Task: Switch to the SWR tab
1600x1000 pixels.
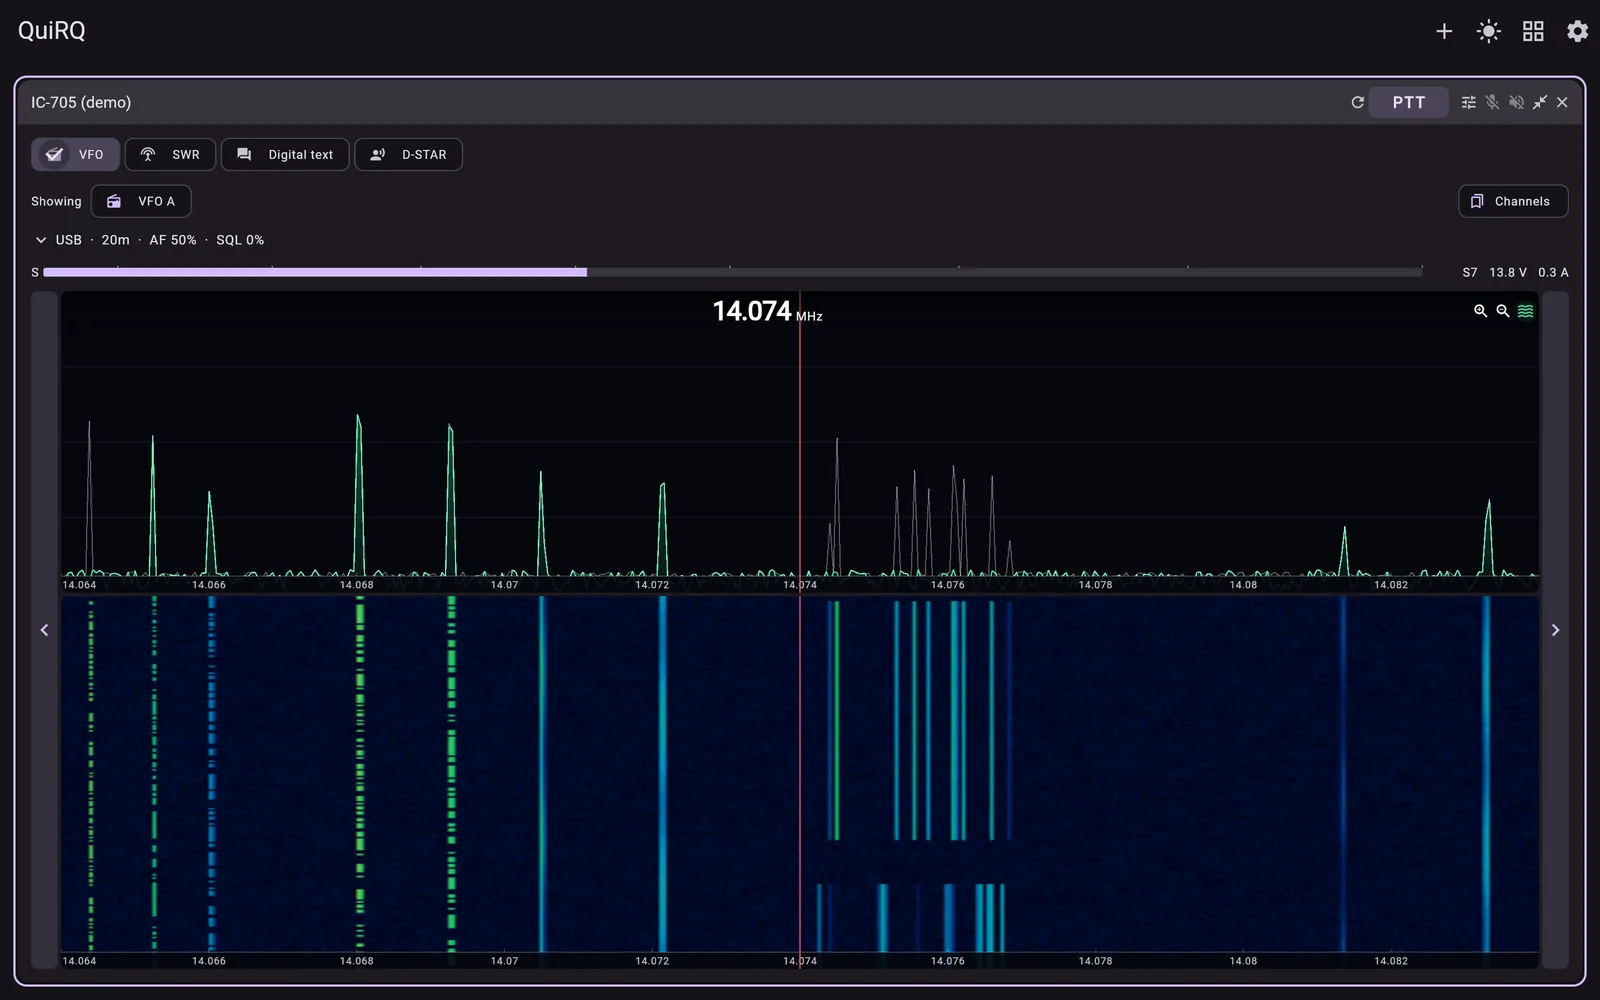Action: (x=170, y=154)
